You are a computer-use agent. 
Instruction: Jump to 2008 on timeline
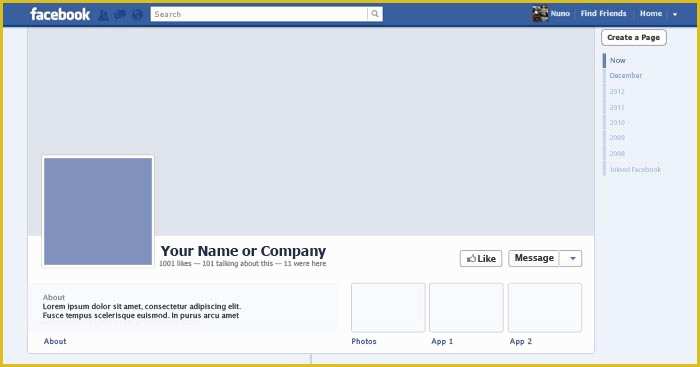pyautogui.click(x=617, y=154)
